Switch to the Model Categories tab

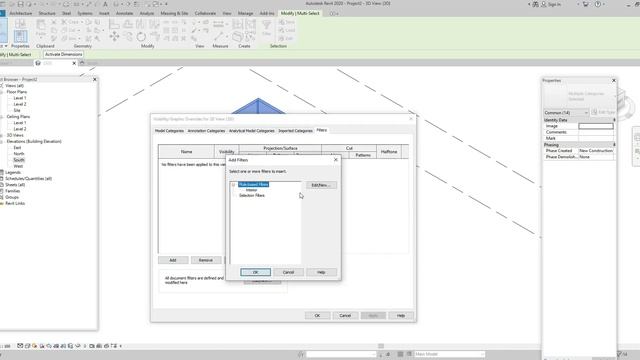tap(169, 131)
